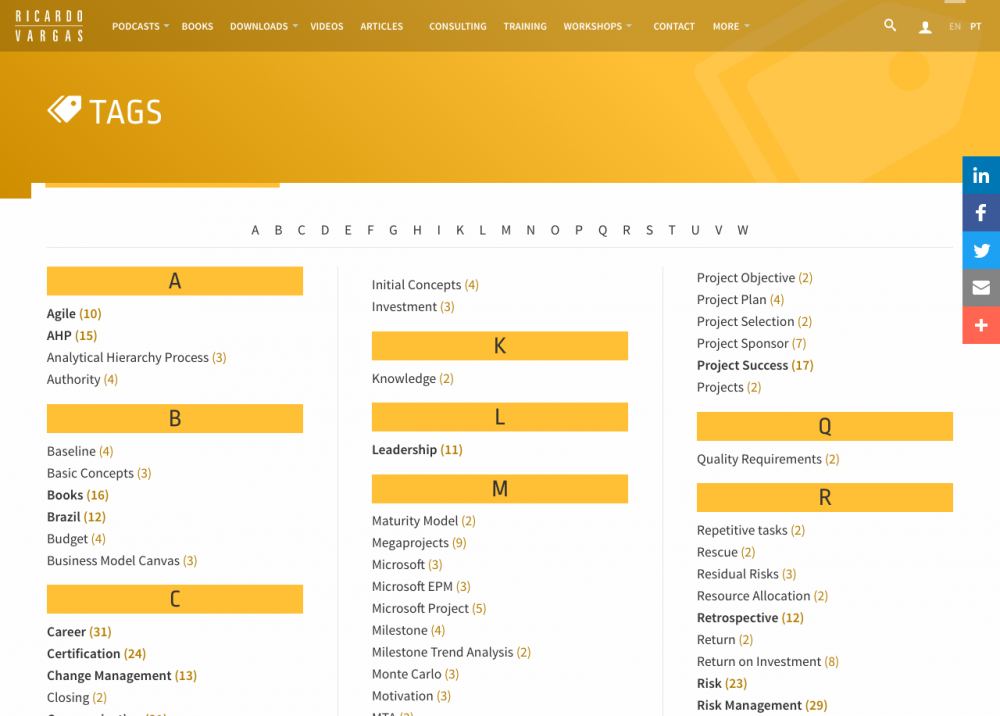Click the search magnifier icon
Screen dimensions: 1000x716
point(890,26)
